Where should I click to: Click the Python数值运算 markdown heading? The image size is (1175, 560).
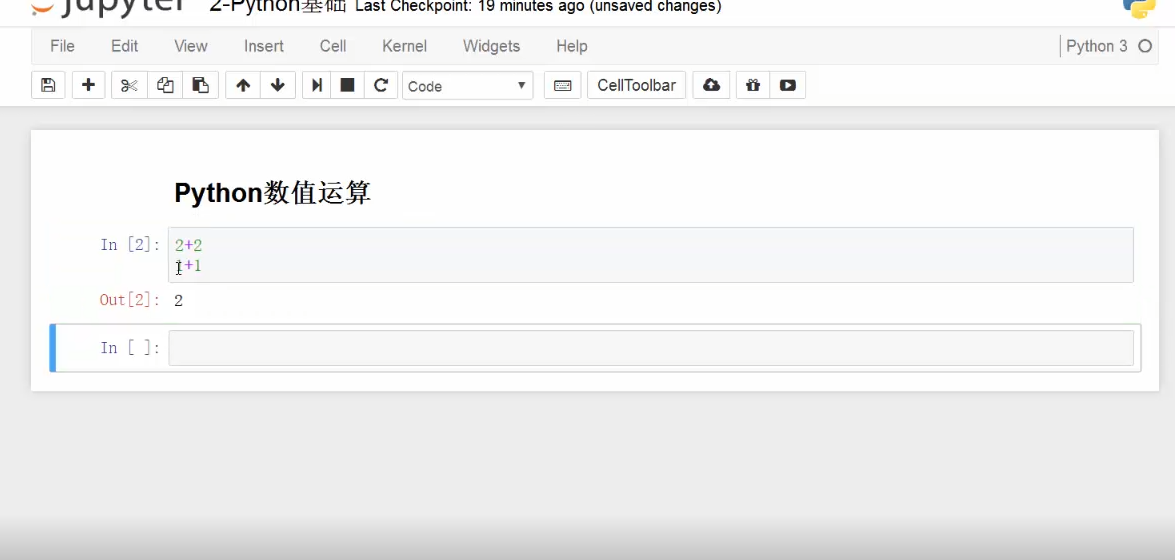tap(272, 193)
